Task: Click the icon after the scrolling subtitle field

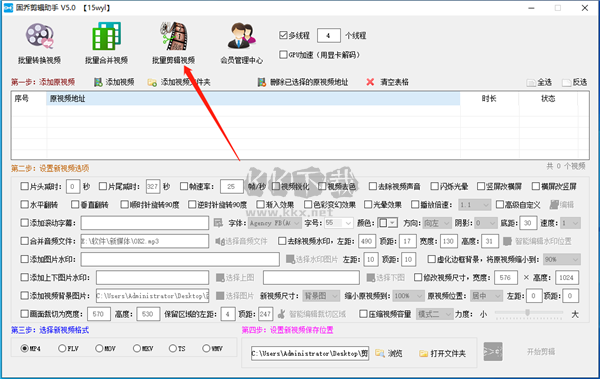Action: tap(218, 222)
